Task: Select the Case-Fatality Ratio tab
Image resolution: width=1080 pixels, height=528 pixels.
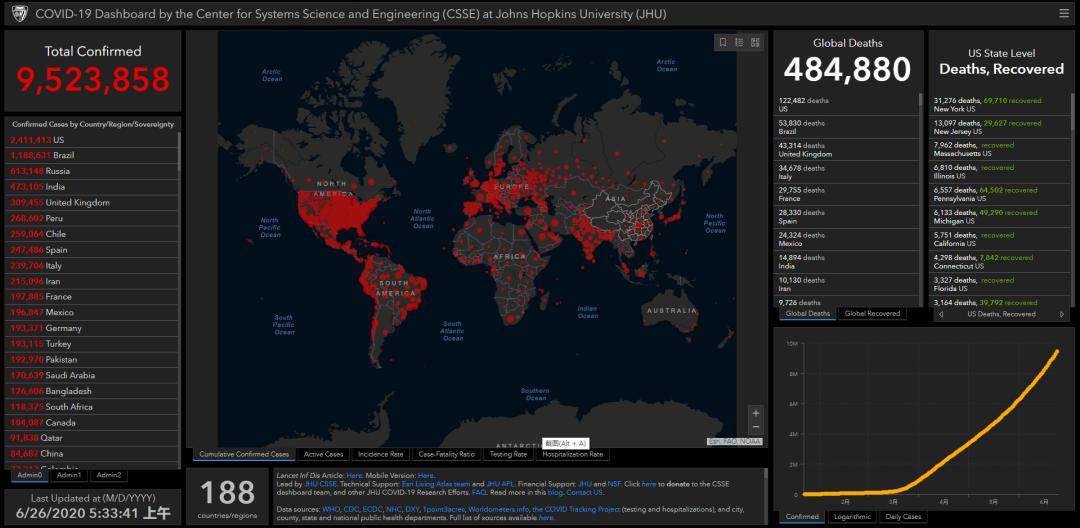Action: [446, 454]
